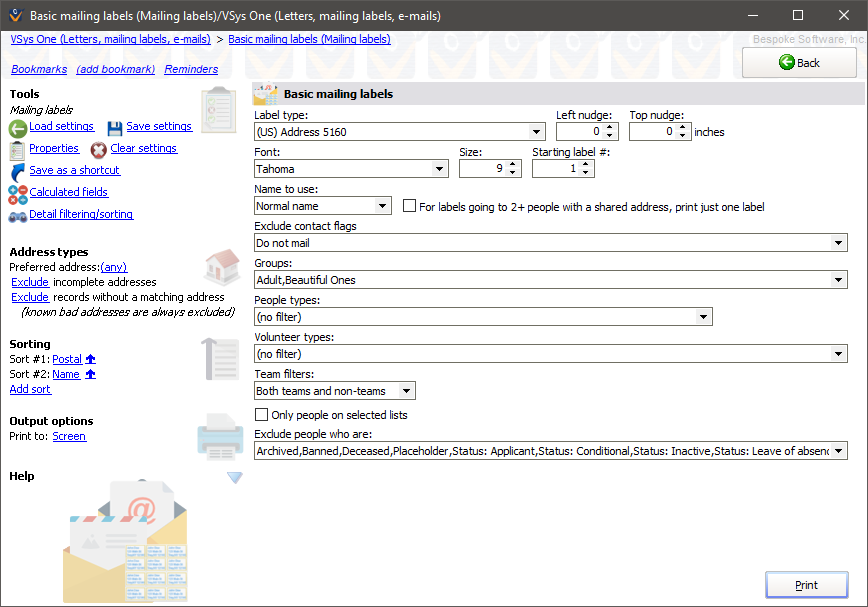Open the Exclude contact flags dropdown

[837, 242]
